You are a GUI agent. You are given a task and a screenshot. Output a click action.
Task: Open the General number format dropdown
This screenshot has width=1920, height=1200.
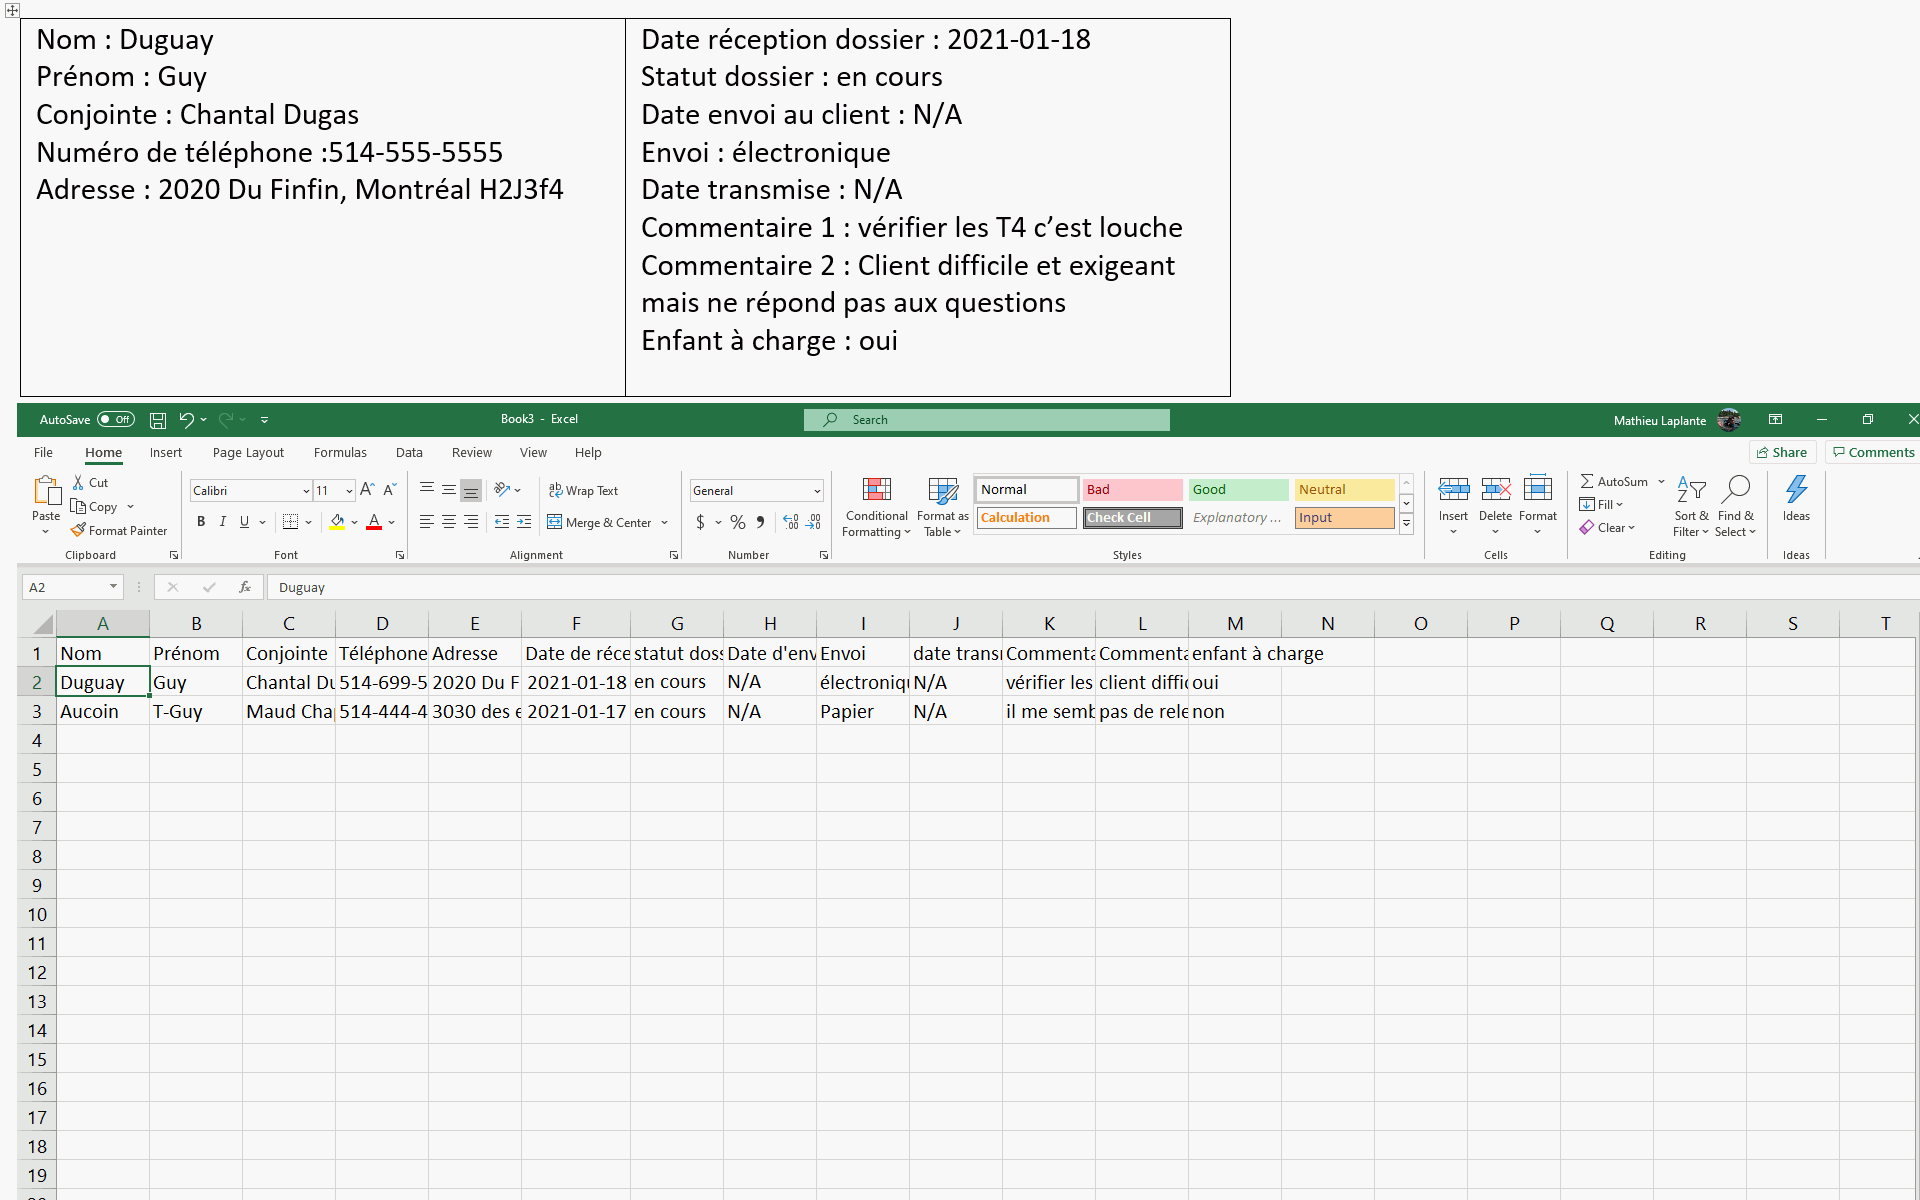tap(817, 491)
